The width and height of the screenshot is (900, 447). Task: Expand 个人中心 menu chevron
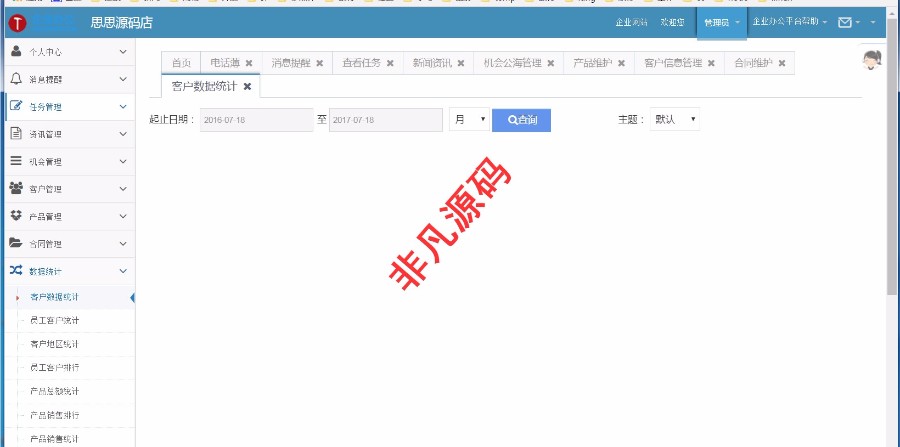pyautogui.click(x=123, y=52)
